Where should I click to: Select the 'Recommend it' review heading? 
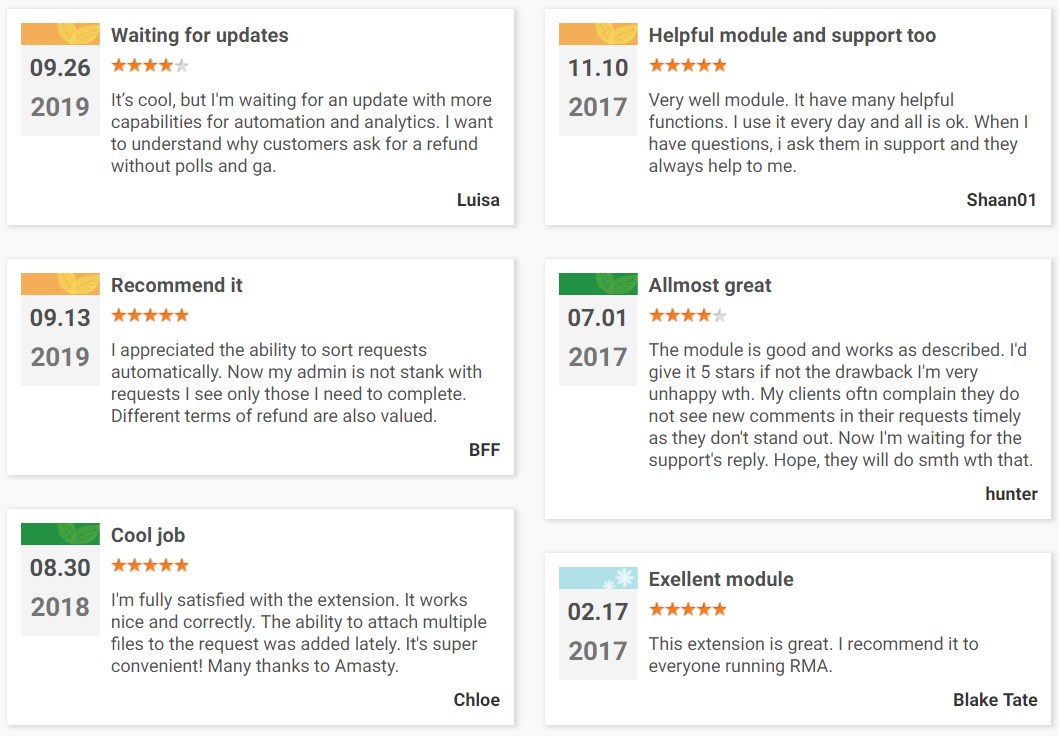[177, 285]
